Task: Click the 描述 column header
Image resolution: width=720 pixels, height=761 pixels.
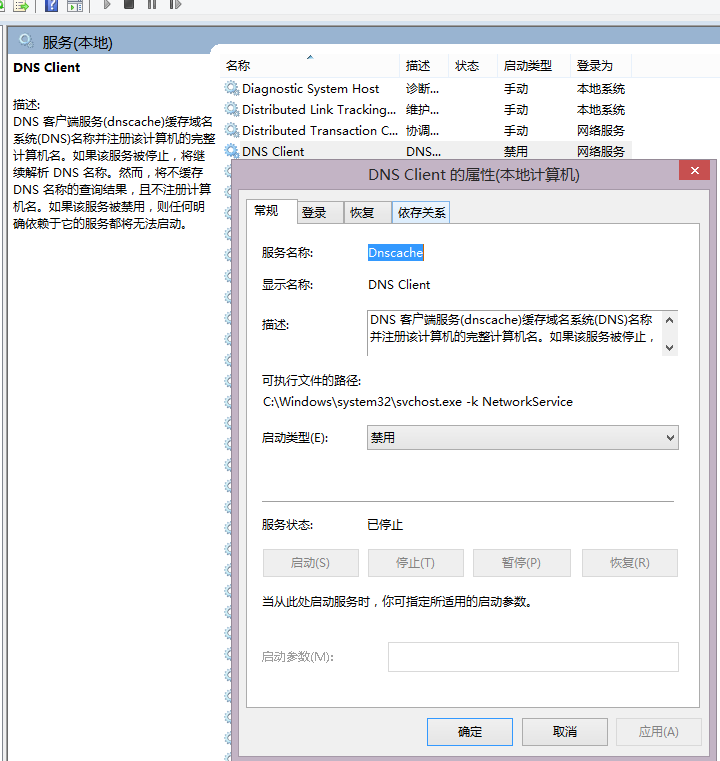Action: pyautogui.click(x=424, y=66)
